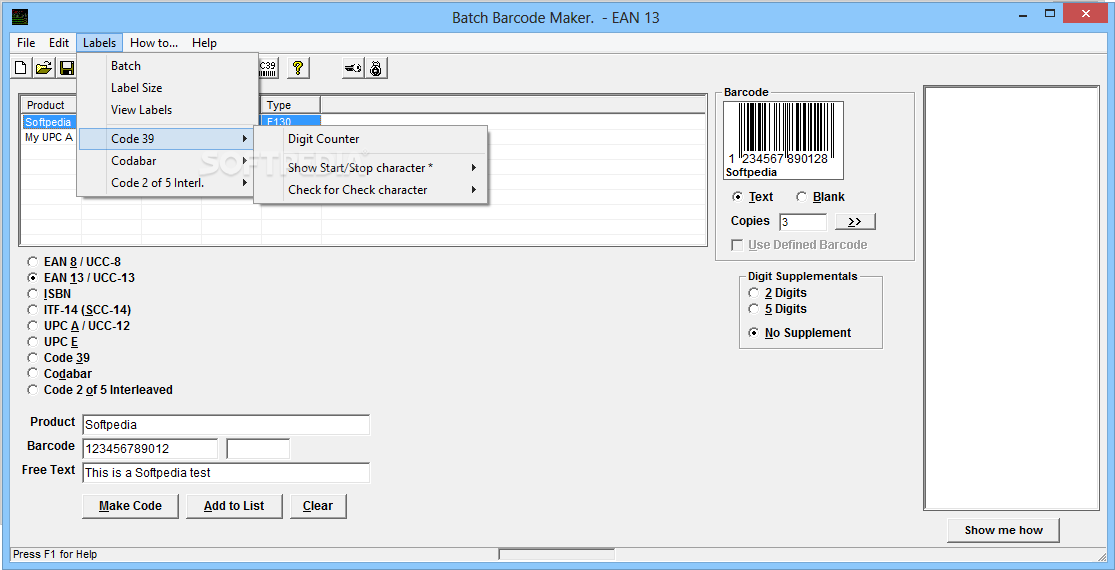
Task: Click the Open folder toolbar icon
Action: (x=44, y=68)
